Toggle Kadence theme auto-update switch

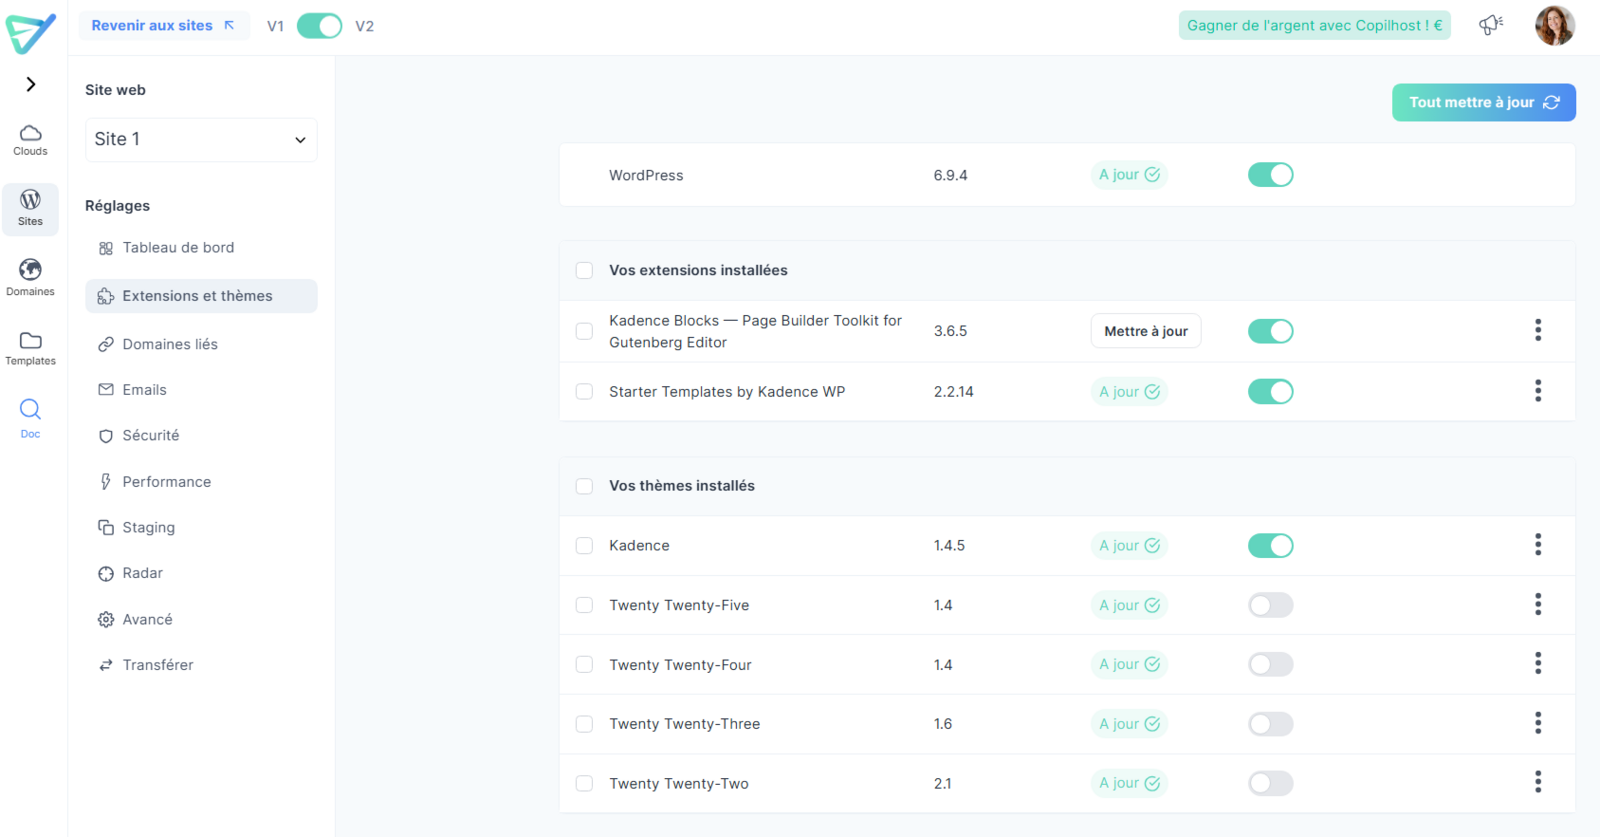(x=1270, y=546)
